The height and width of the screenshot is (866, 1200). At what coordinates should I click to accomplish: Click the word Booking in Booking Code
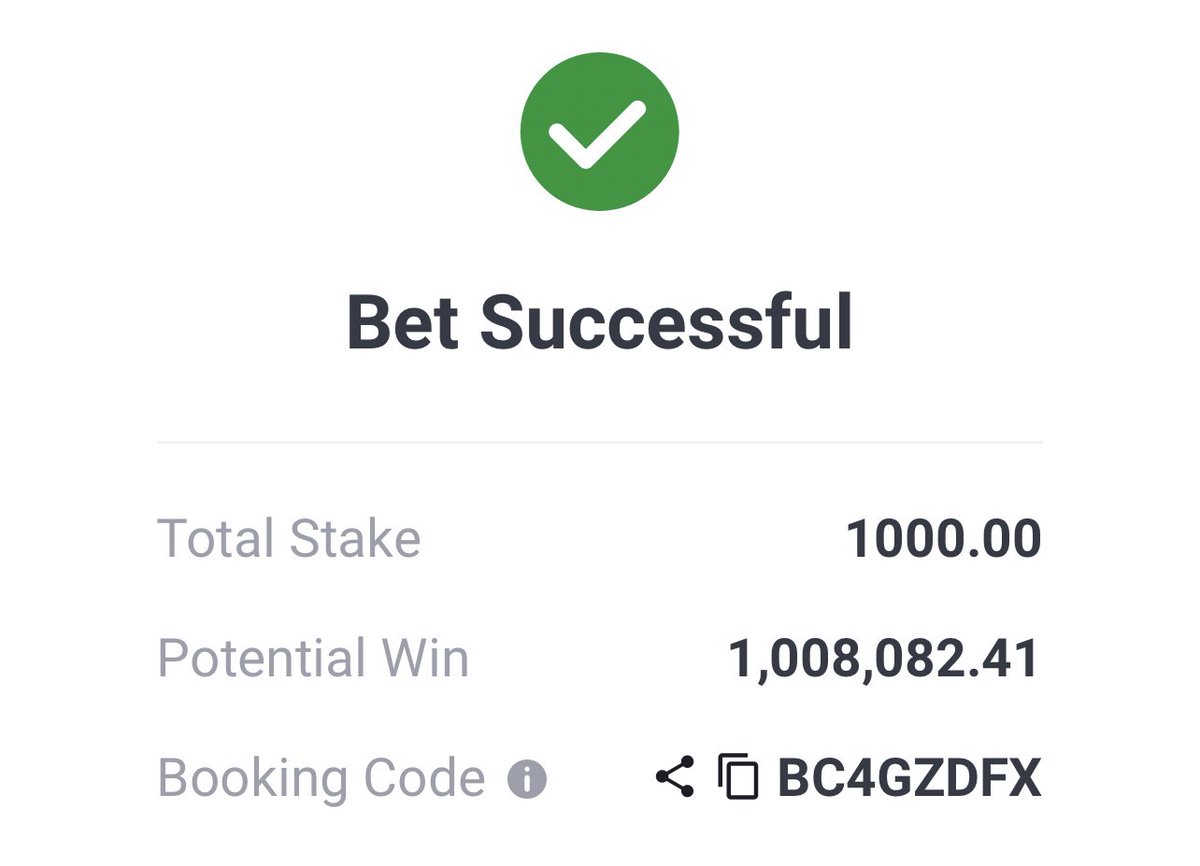tap(254, 779)
